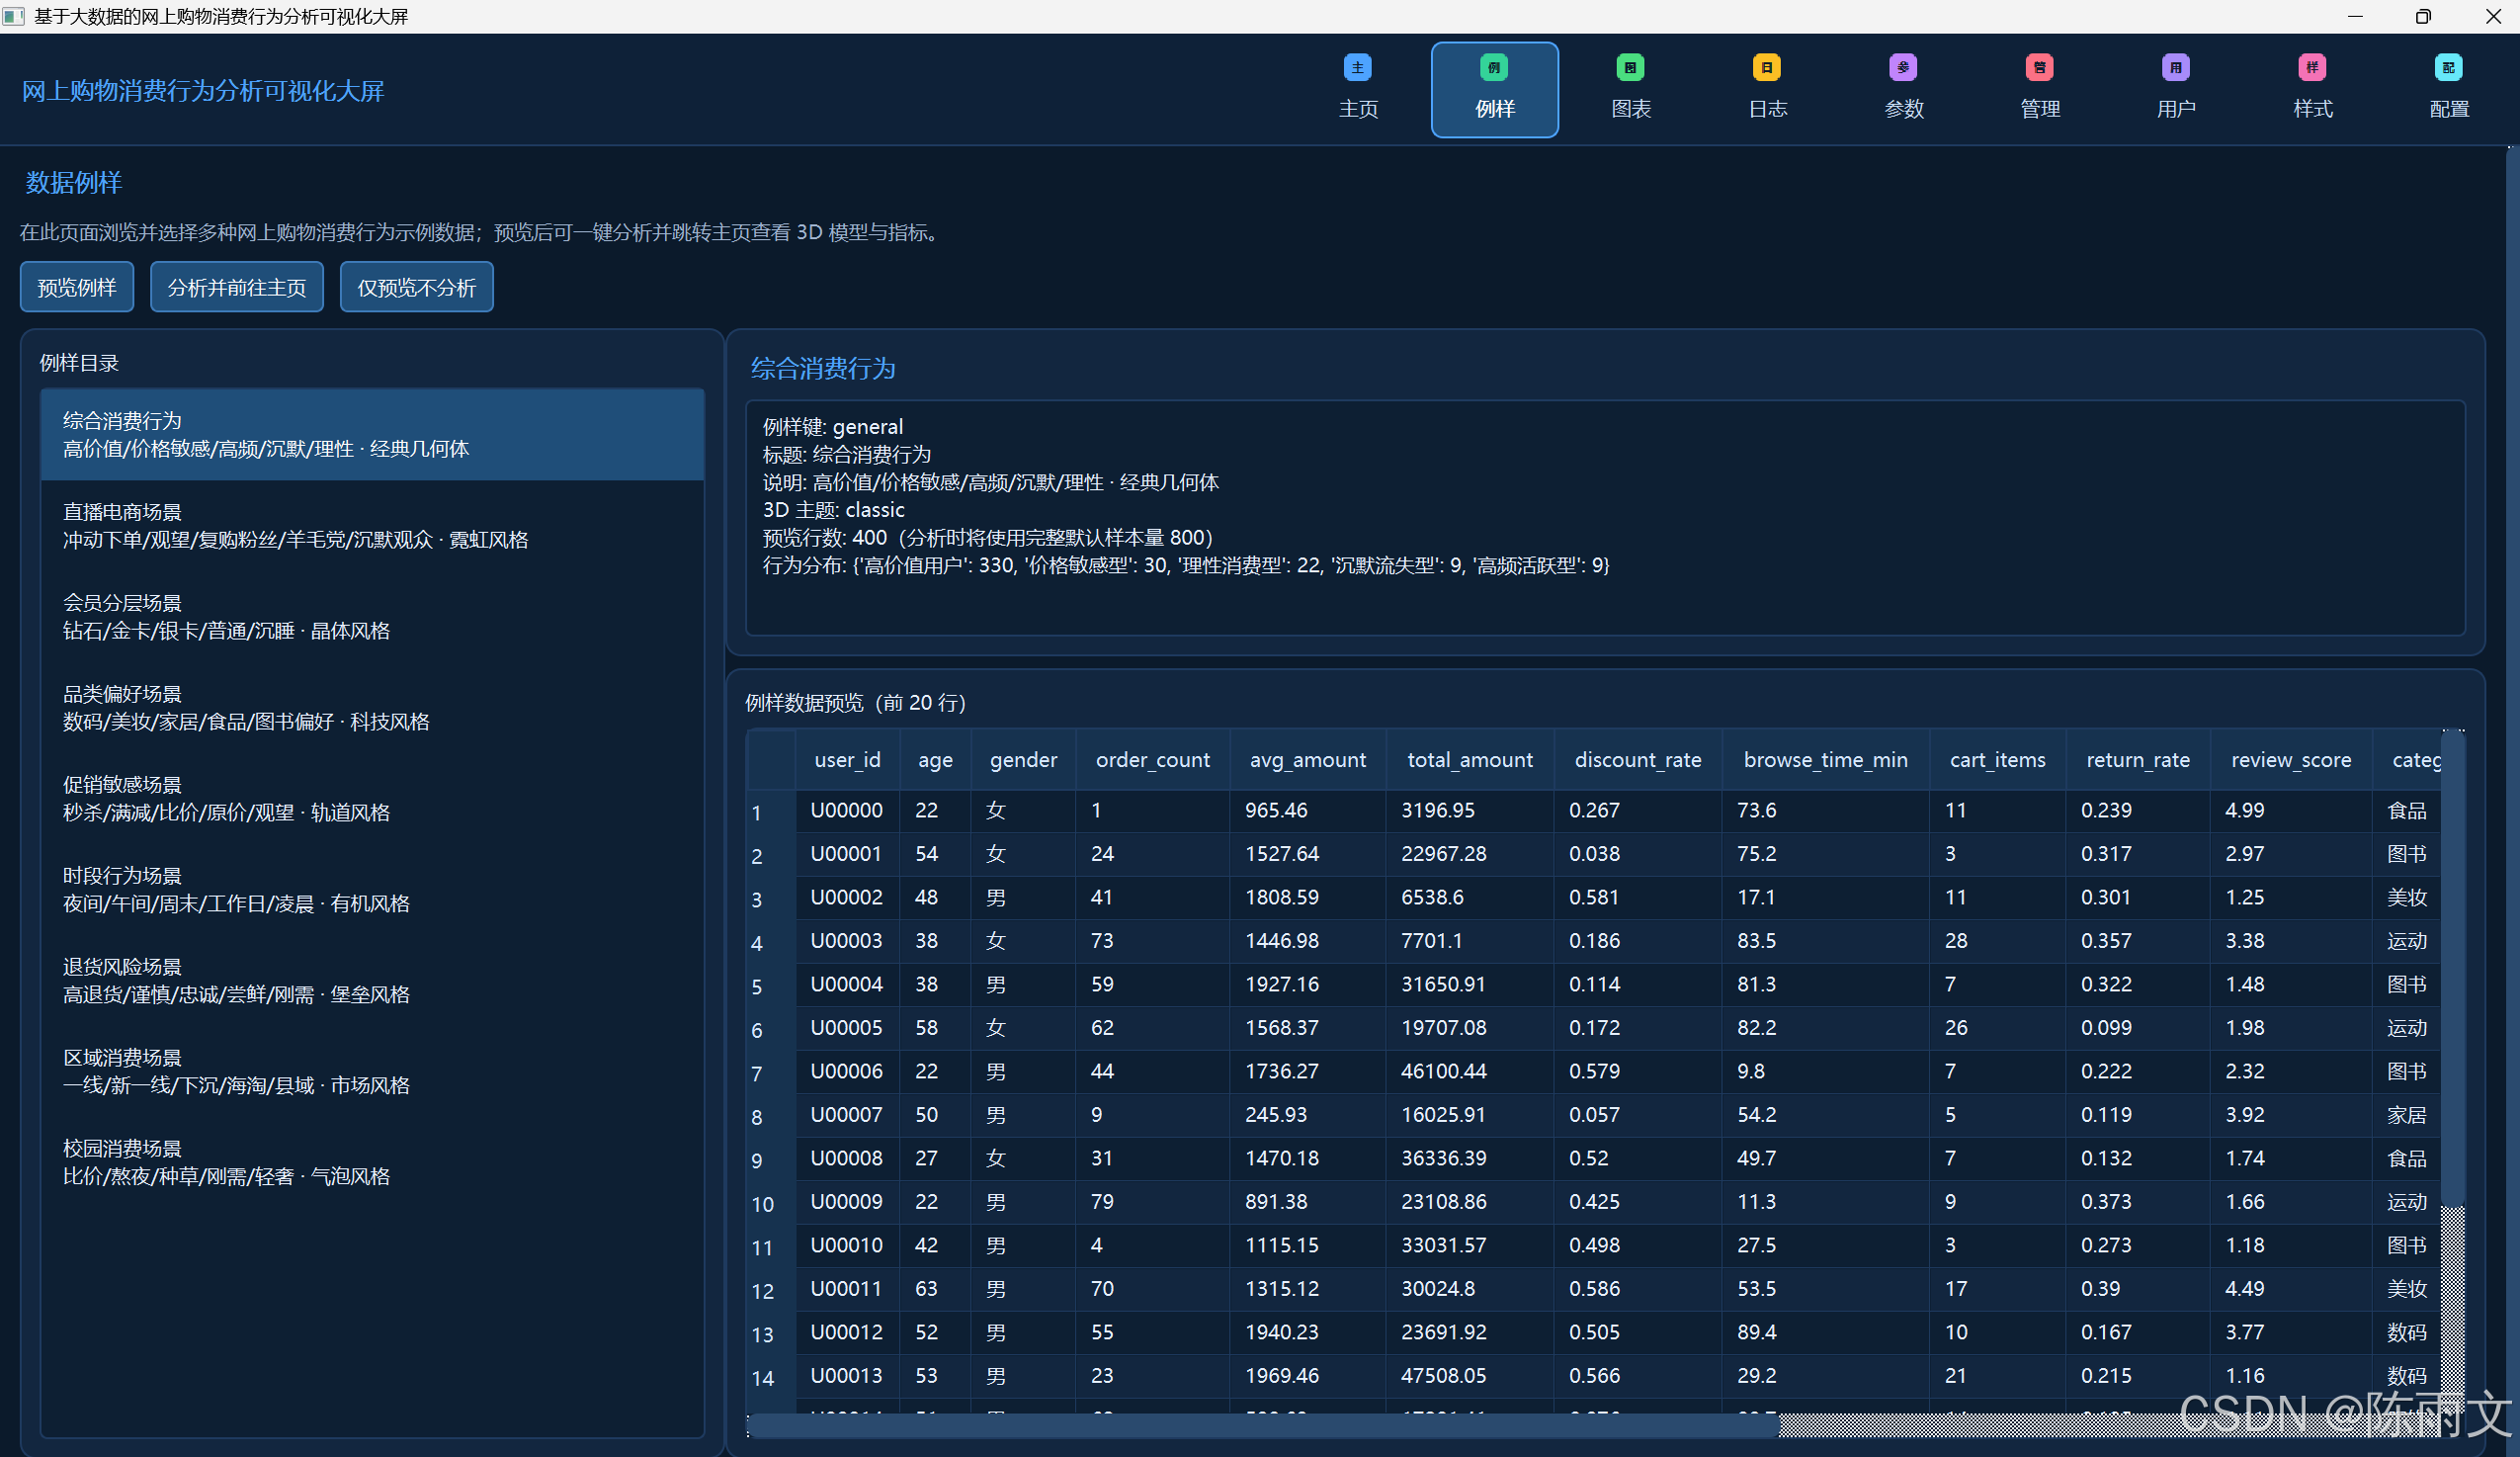This screenshot has width=2520, height=1457.
Task: Click the purple 参数 nav icon
Action: 1903,67
